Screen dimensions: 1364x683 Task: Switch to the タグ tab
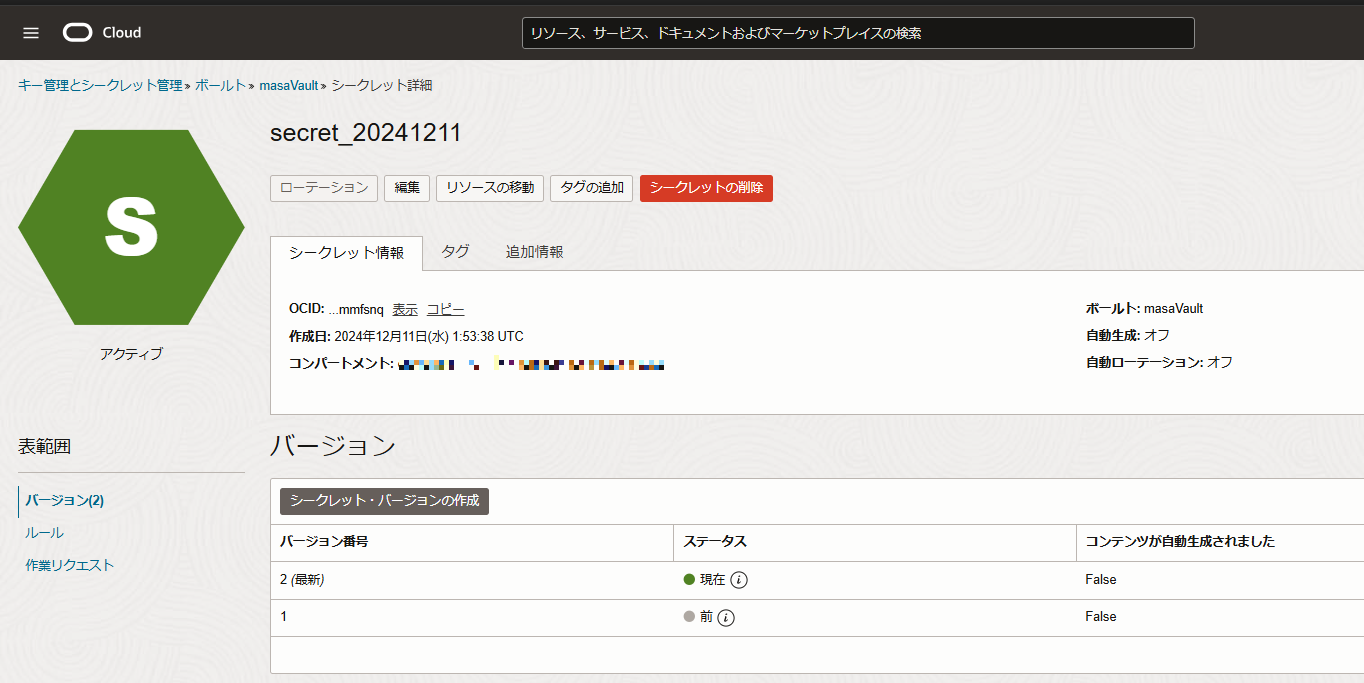[x=455, y=252]
